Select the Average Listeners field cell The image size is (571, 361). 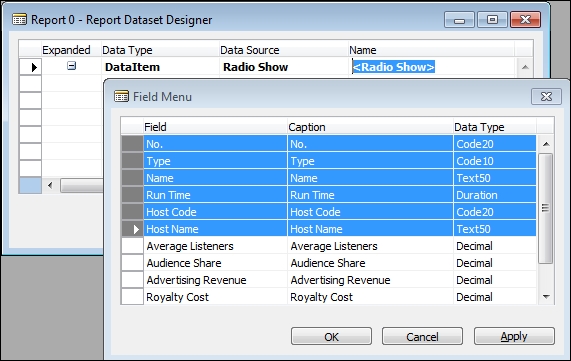[x=215, y=246]
